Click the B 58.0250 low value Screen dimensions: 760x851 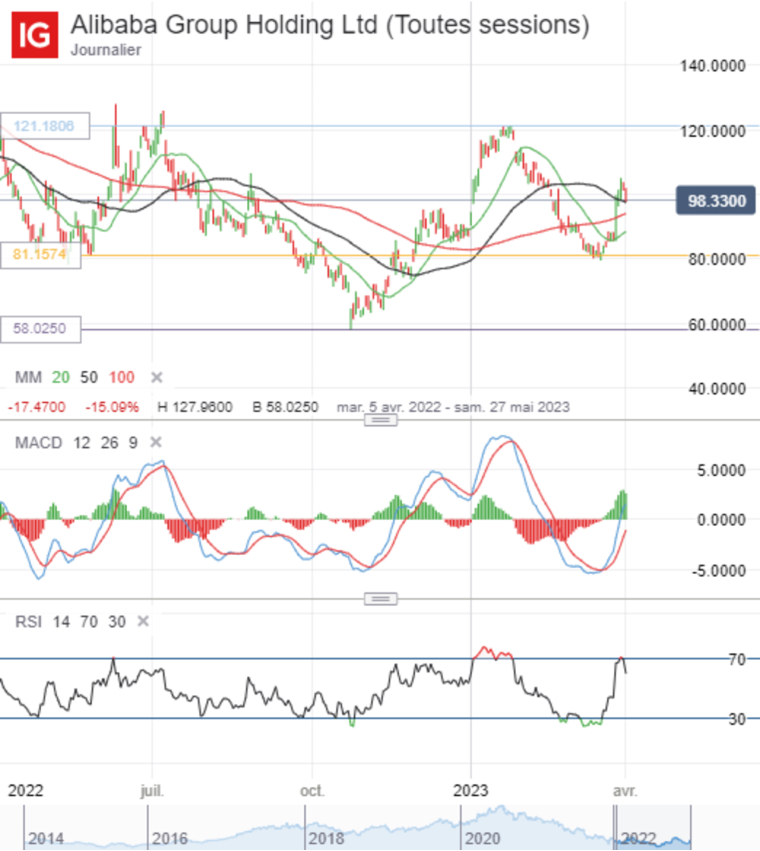point(286,407)
